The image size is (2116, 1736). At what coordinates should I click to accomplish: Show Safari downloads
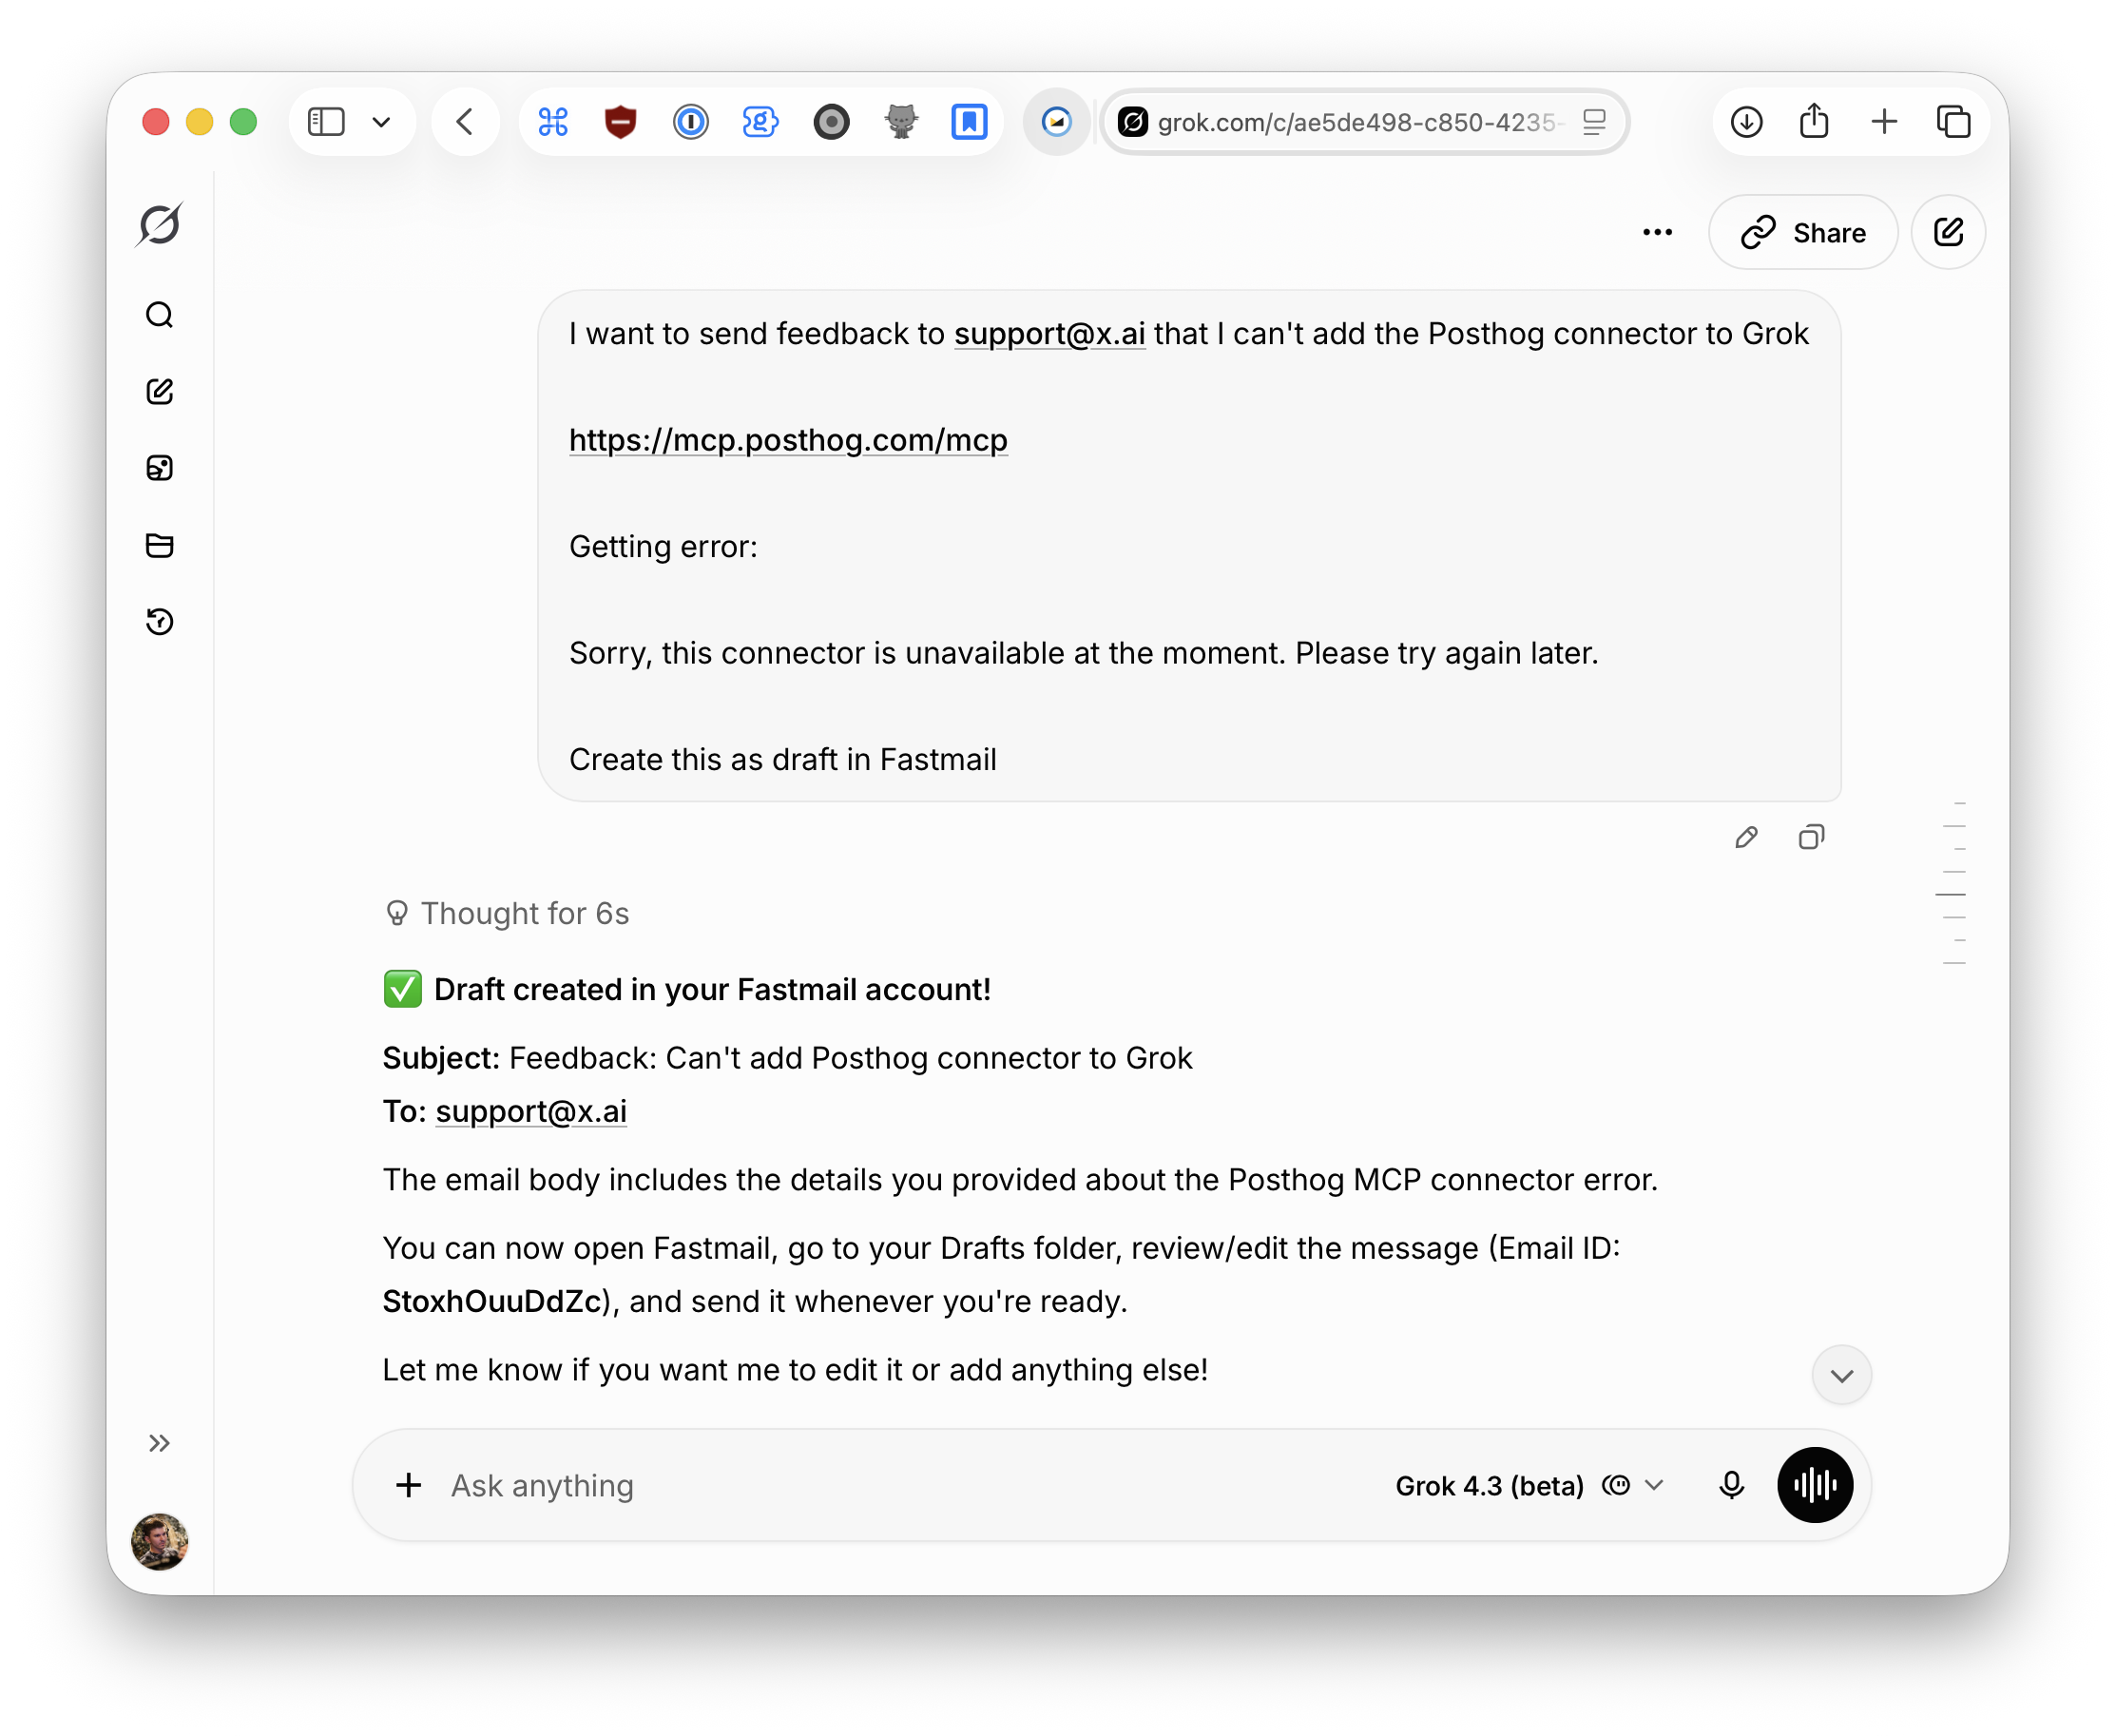pyautogui.click(x=1746, y=122)
